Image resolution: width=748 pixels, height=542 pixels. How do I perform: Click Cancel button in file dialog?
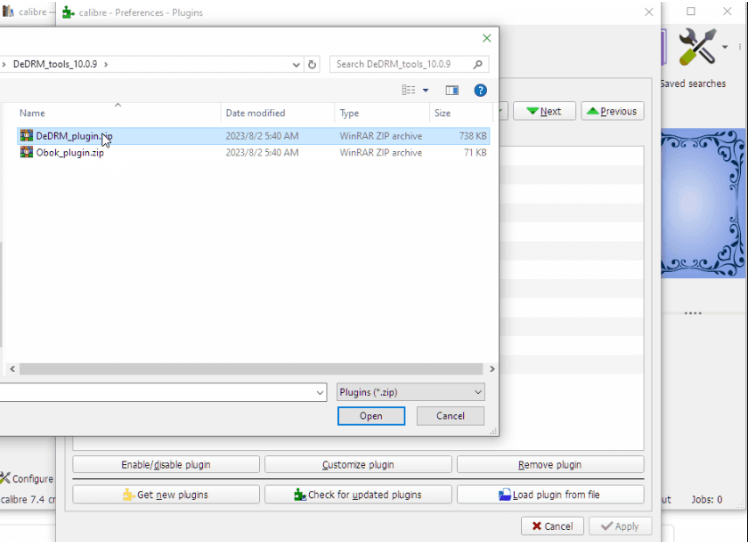point(450,416)
